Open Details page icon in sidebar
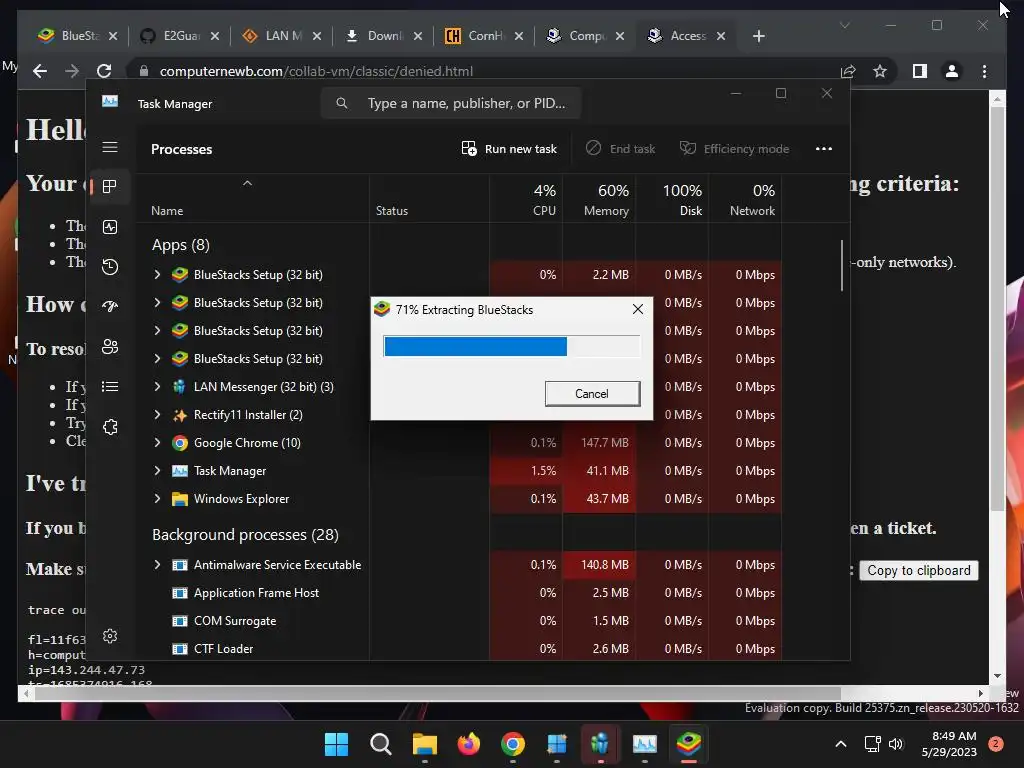 110,387
